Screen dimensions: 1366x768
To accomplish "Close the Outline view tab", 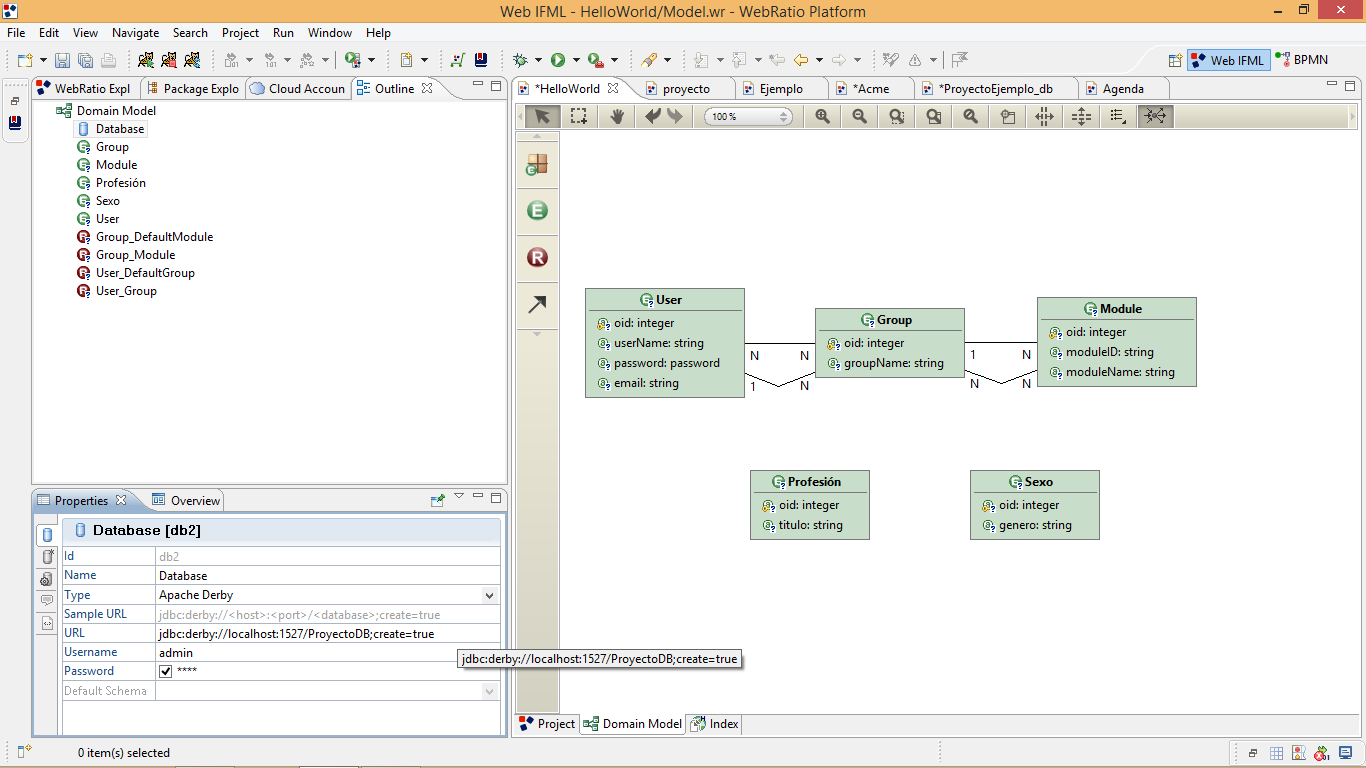I will pyautogui.click(x=427, y=88).
